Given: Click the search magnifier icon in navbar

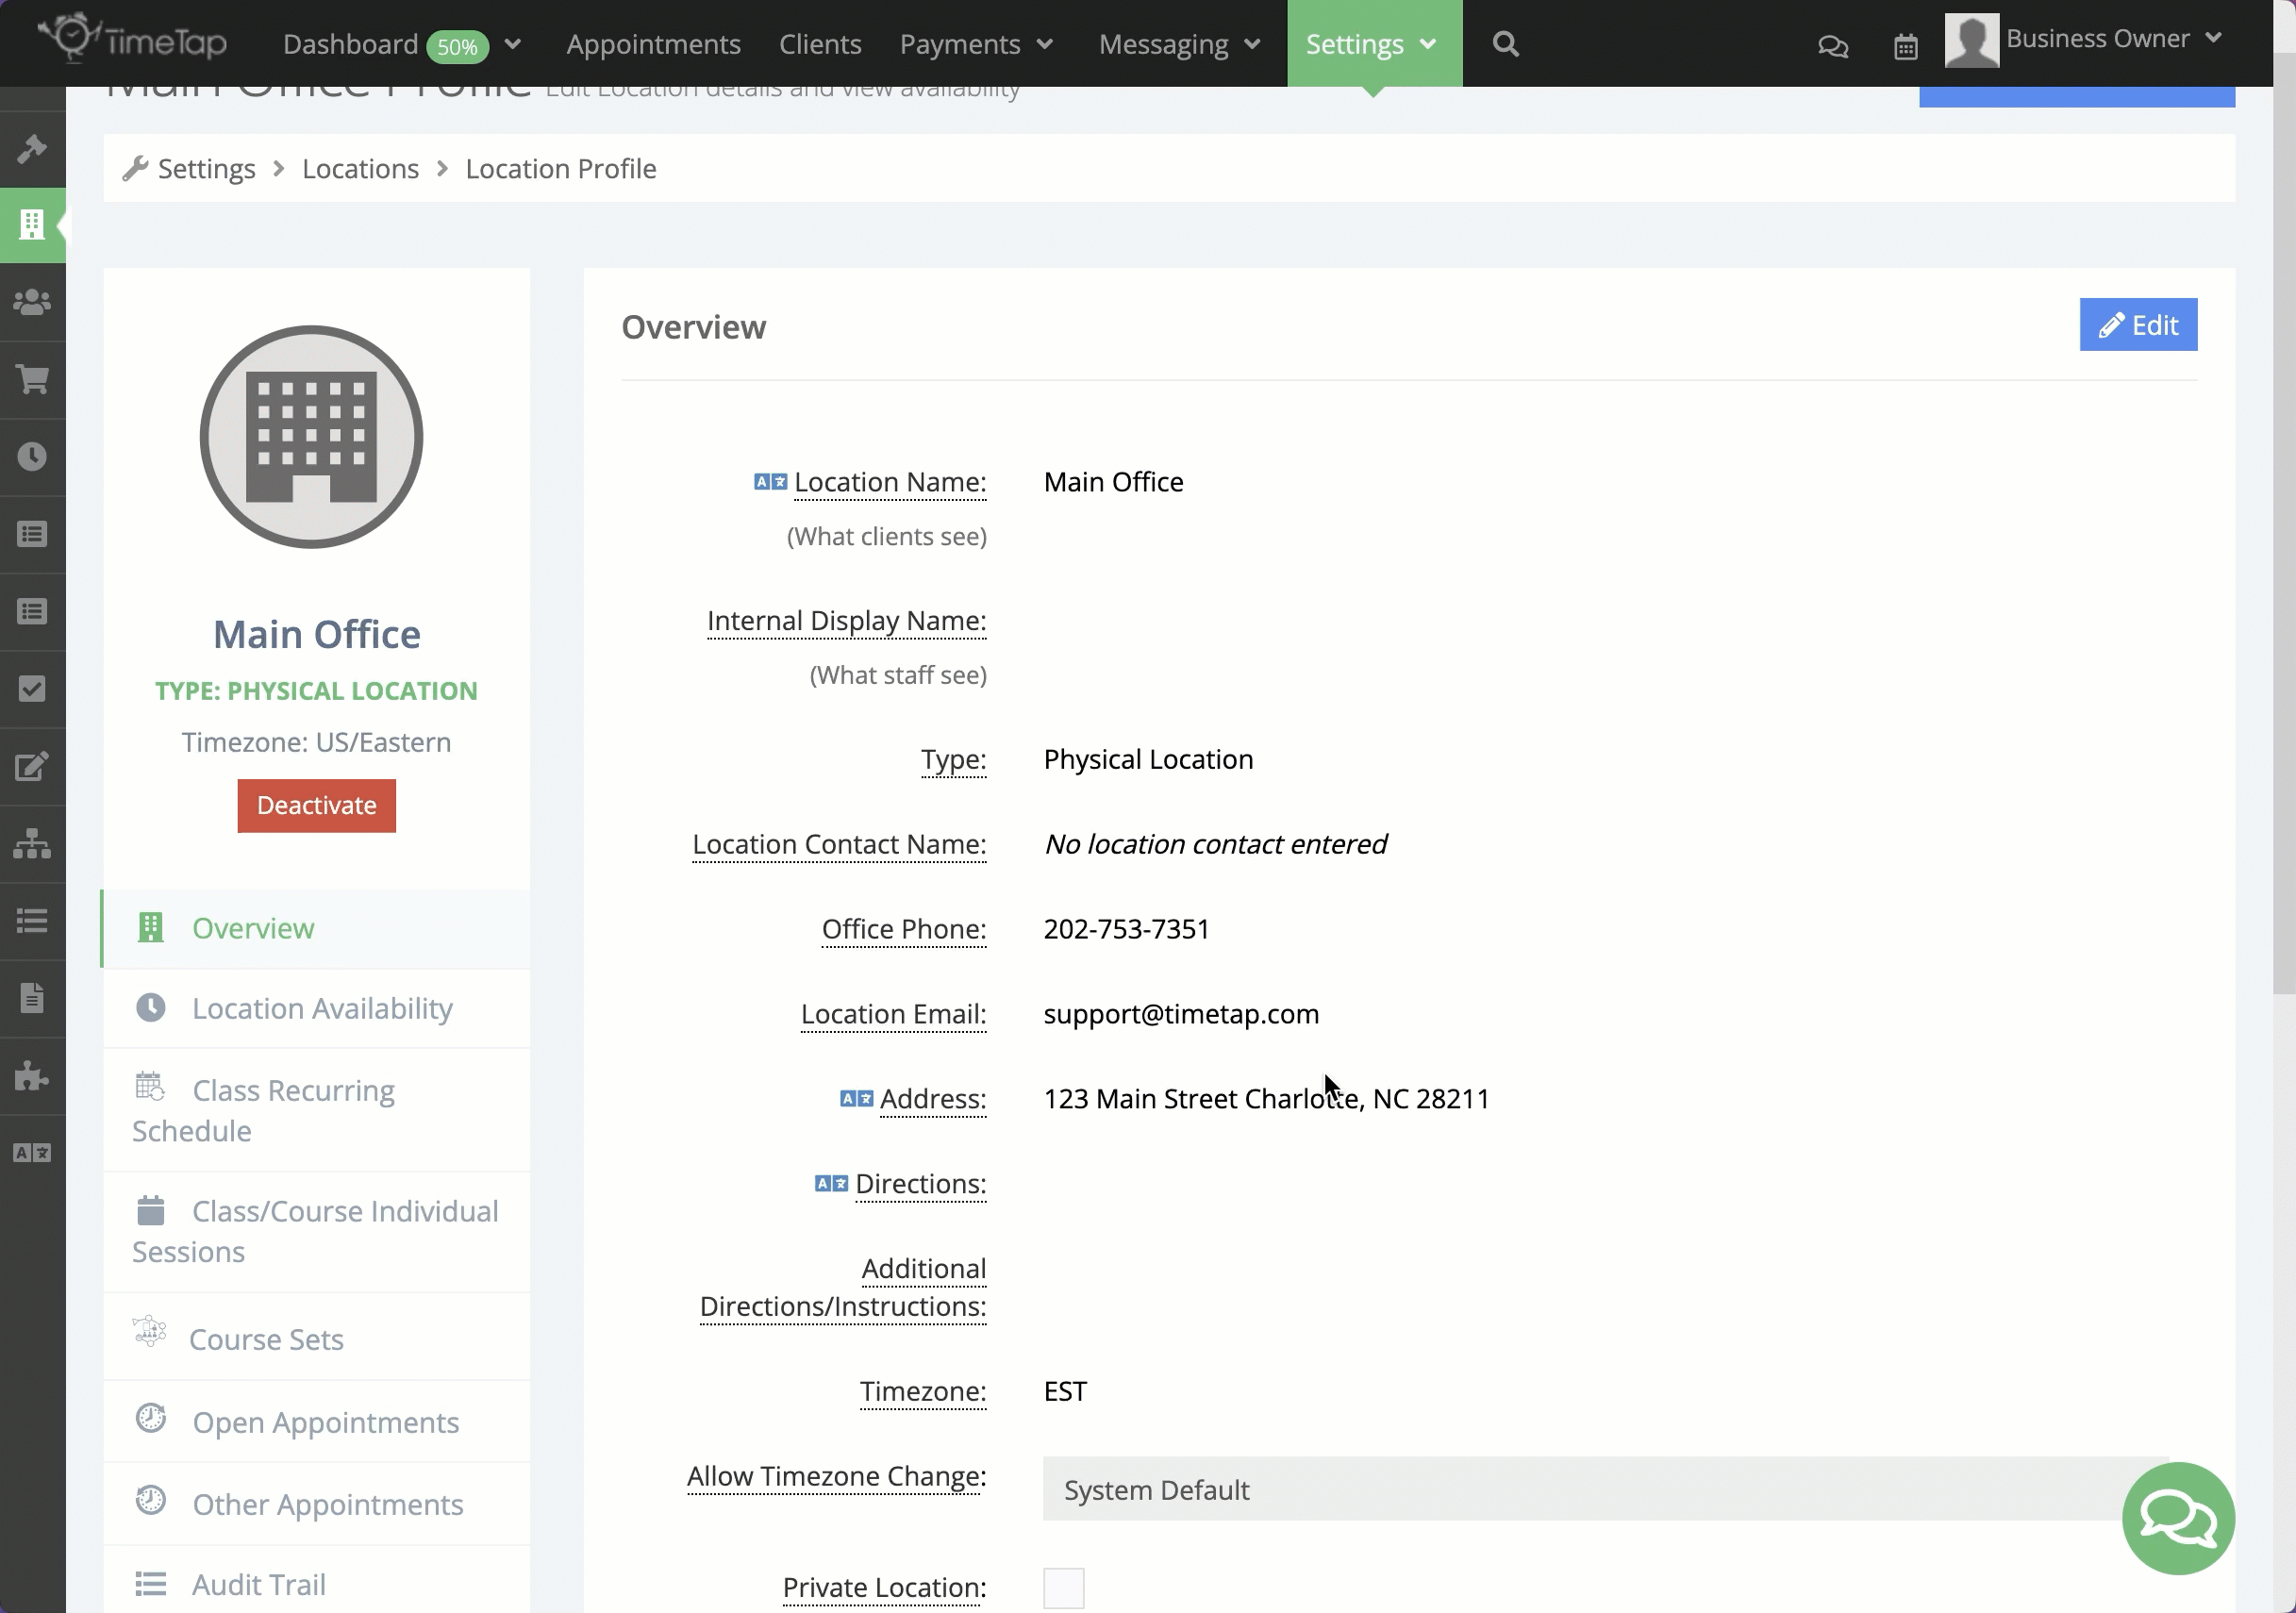Looking at the screenshot, I should [x=1505, y=44].
